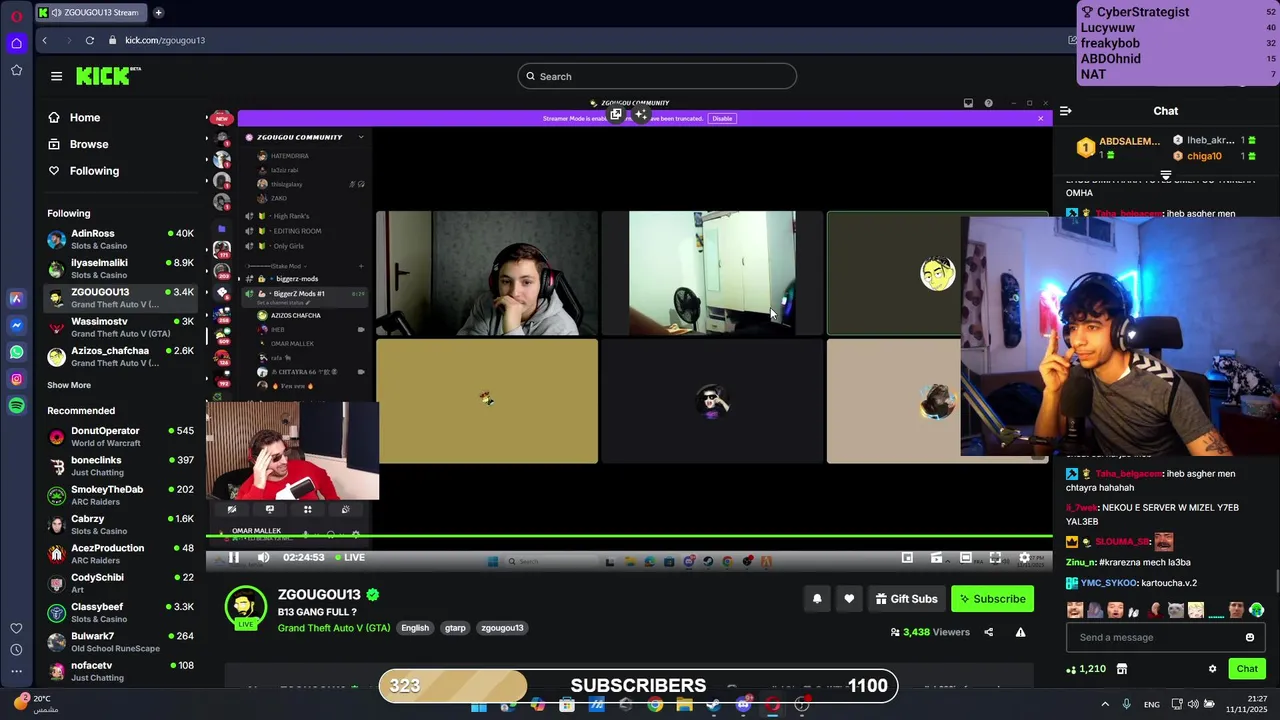Open Spotify in Opera sidebar
This screenshot has height=720, width=1280.
(x=16, y=406)
